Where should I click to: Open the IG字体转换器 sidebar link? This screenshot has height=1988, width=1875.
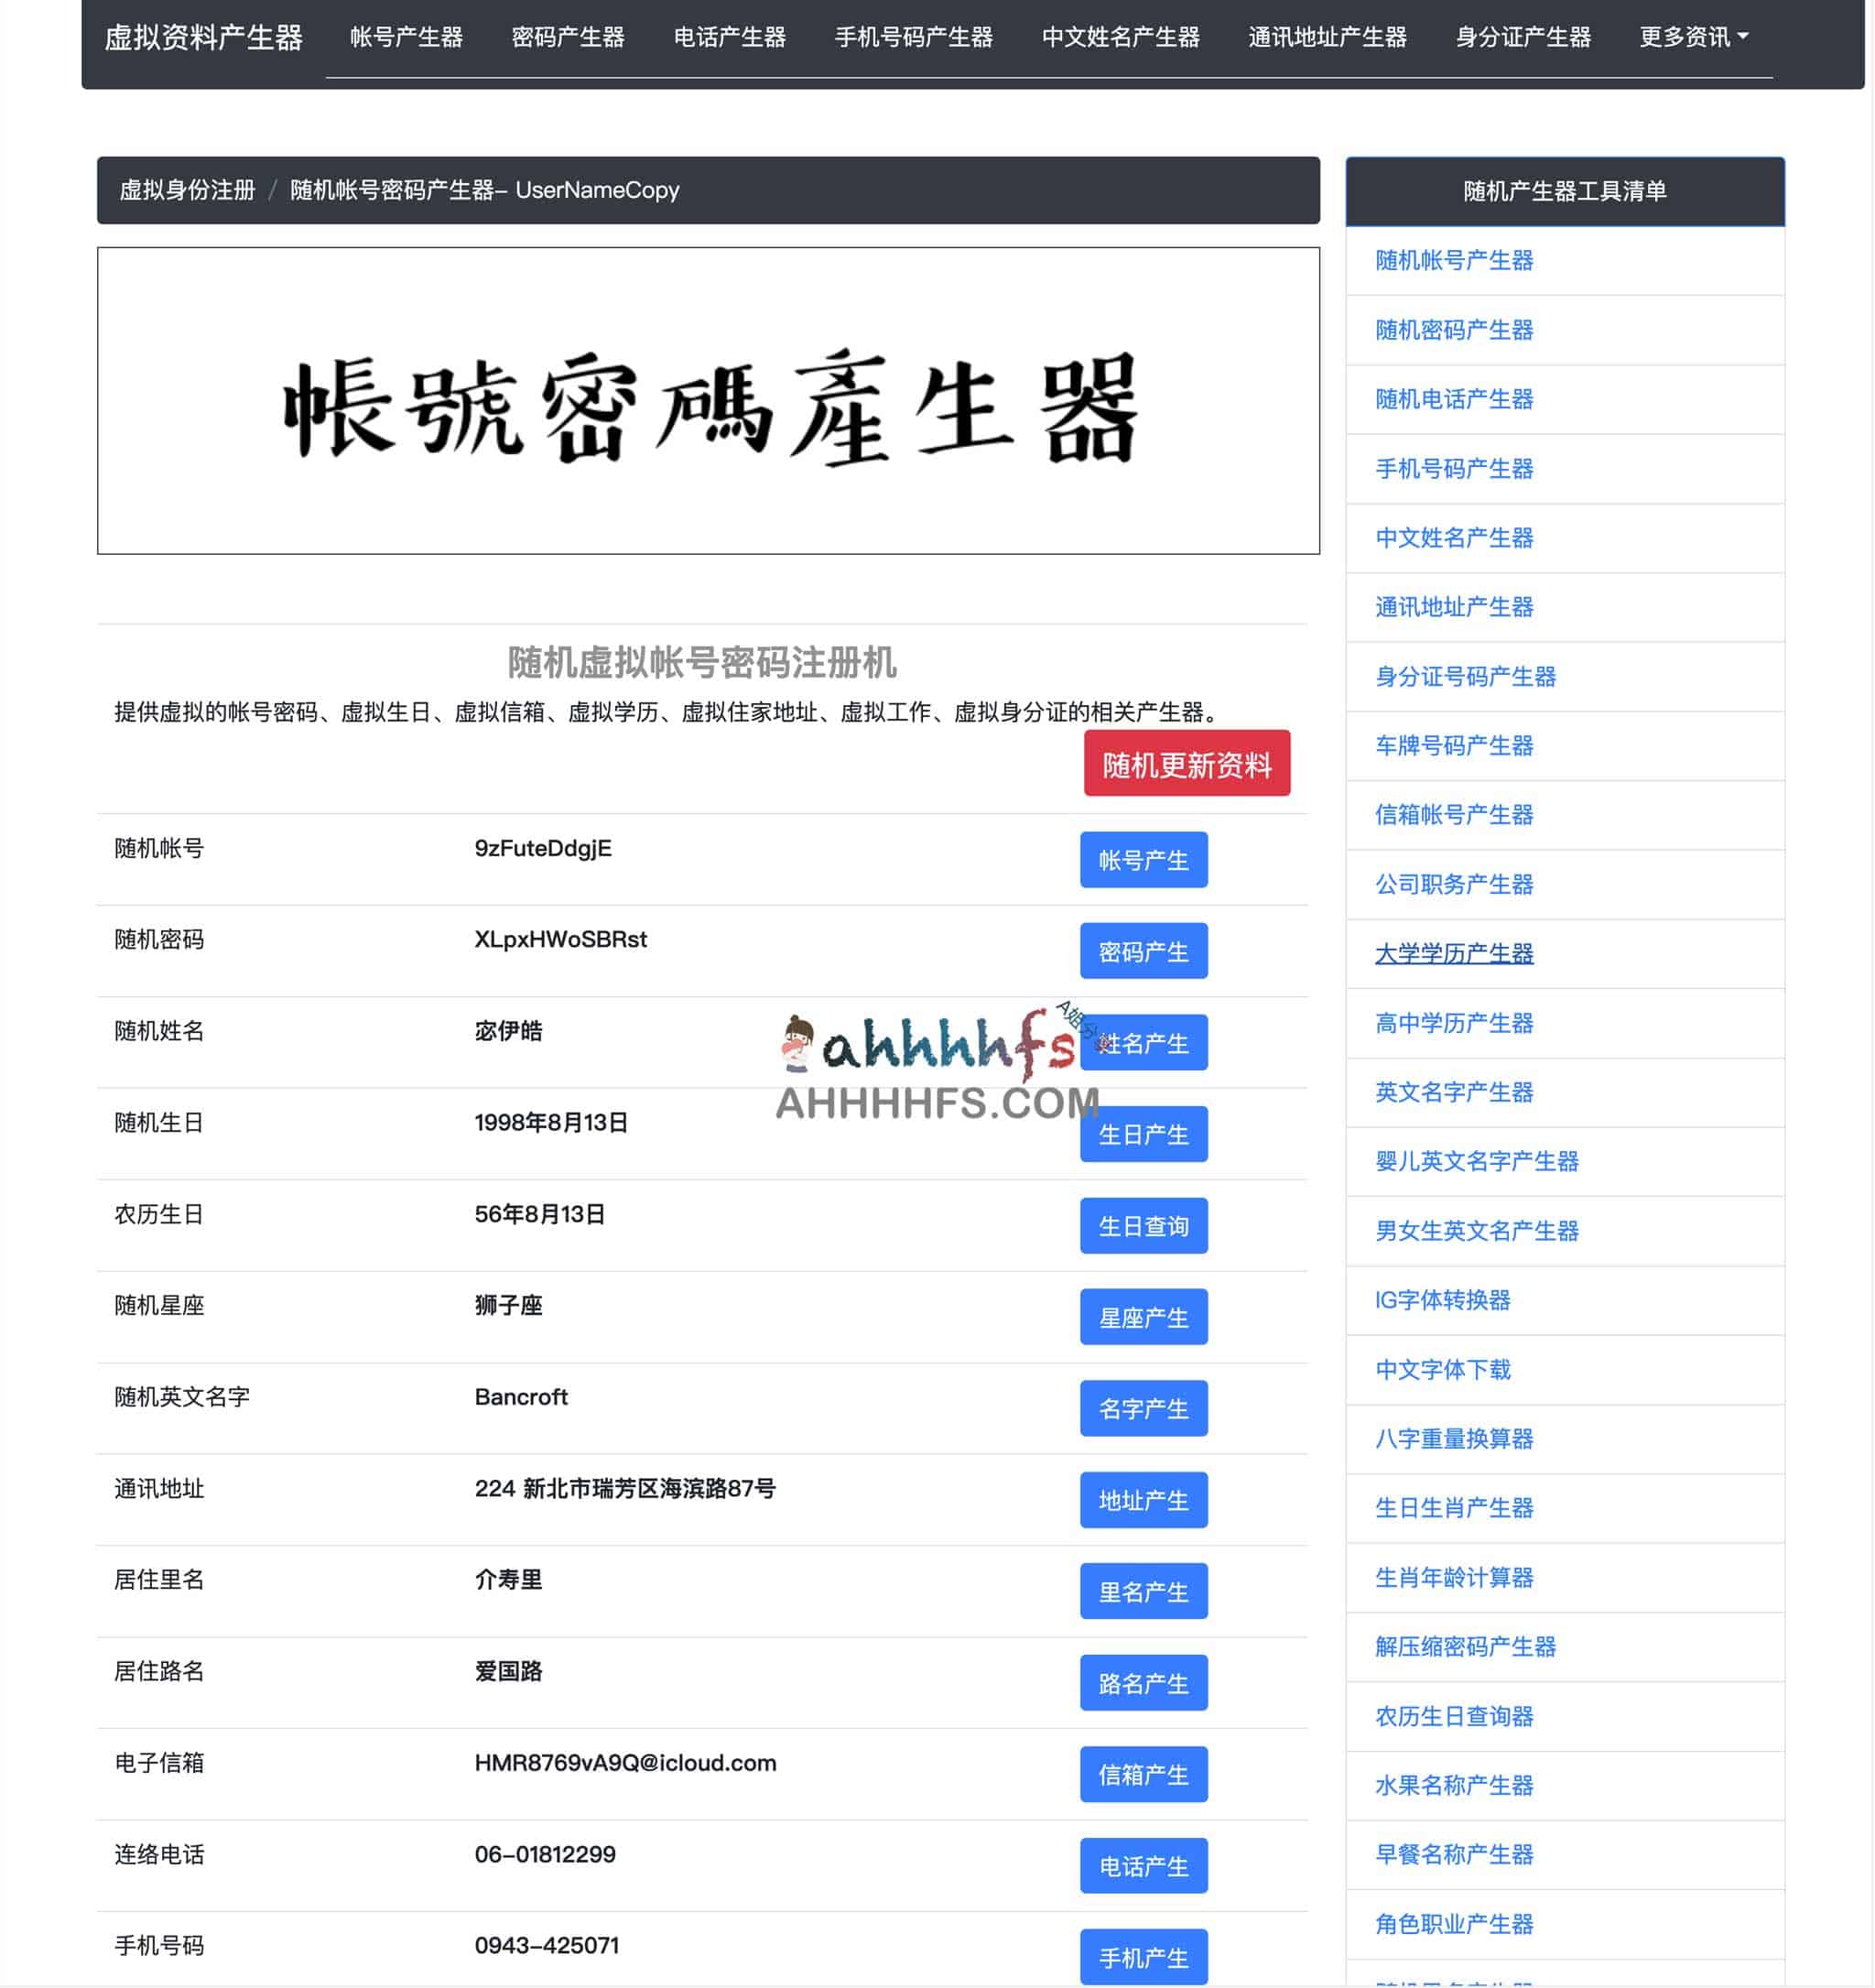(x=1442, y=1301)
